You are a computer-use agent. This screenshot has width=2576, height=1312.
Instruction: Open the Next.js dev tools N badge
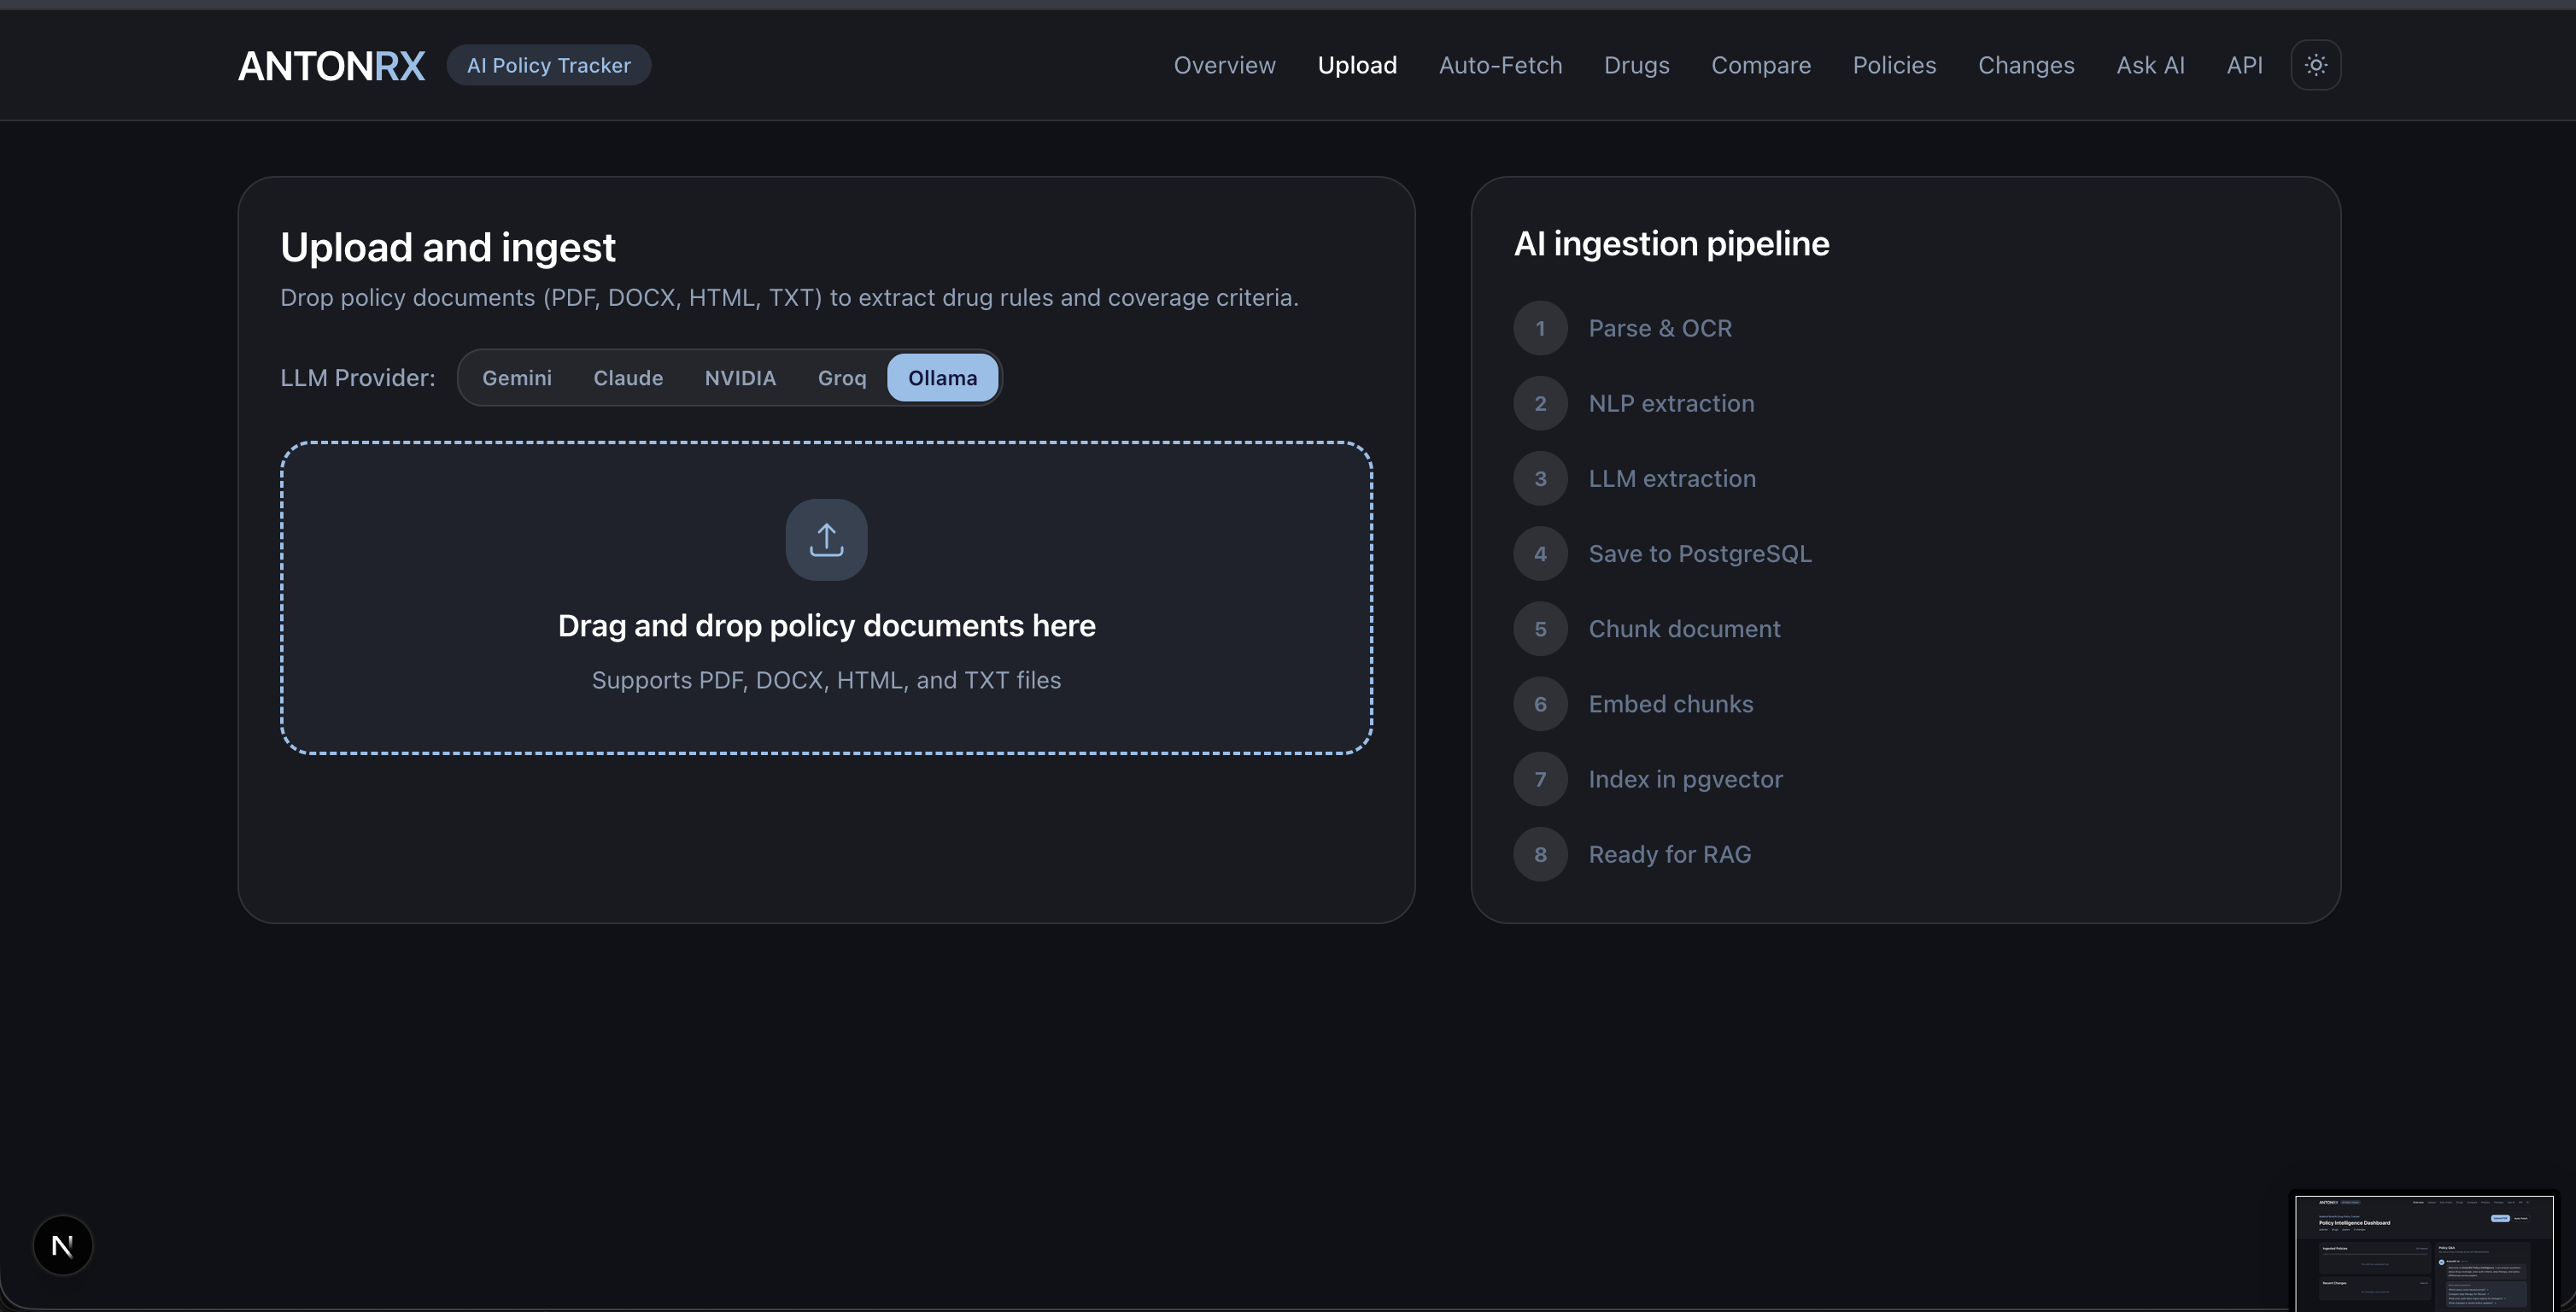[63, 1245]
